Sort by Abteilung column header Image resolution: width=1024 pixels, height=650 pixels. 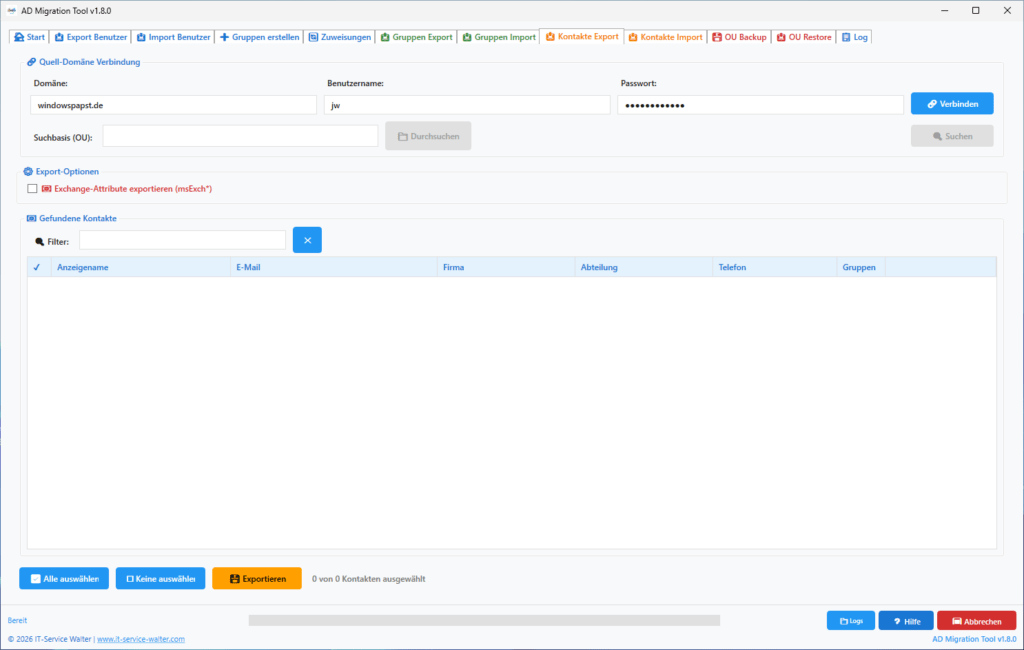[x=644, y=267]
